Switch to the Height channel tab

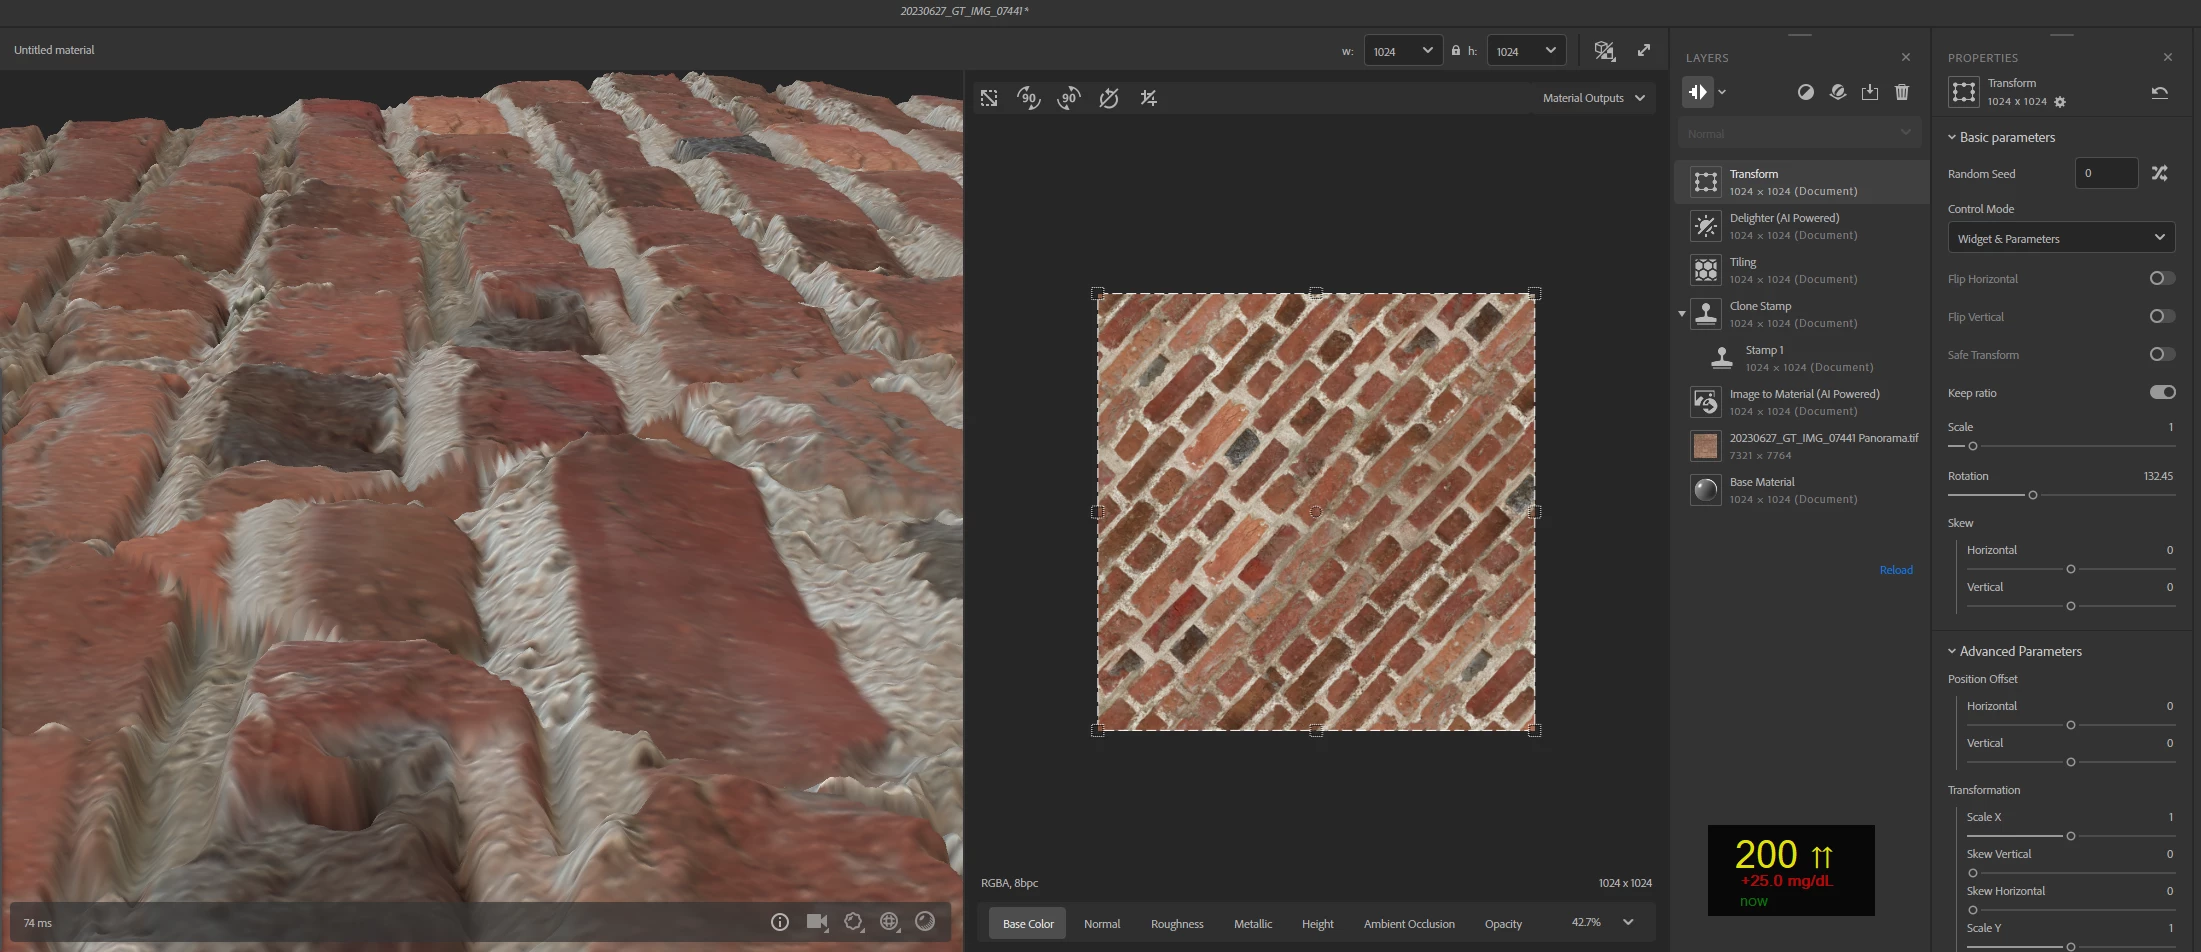[x=1318, y=923]
